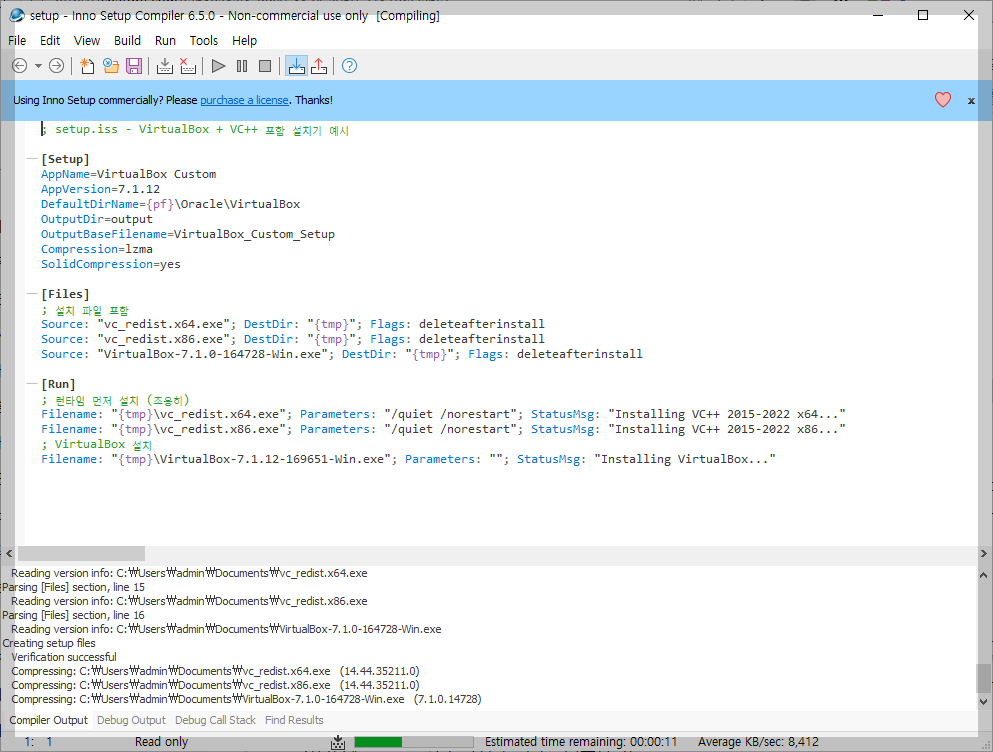The image size is (993, 752).
Task: Click 'Read only' status bar text
Action: point(161,742)
